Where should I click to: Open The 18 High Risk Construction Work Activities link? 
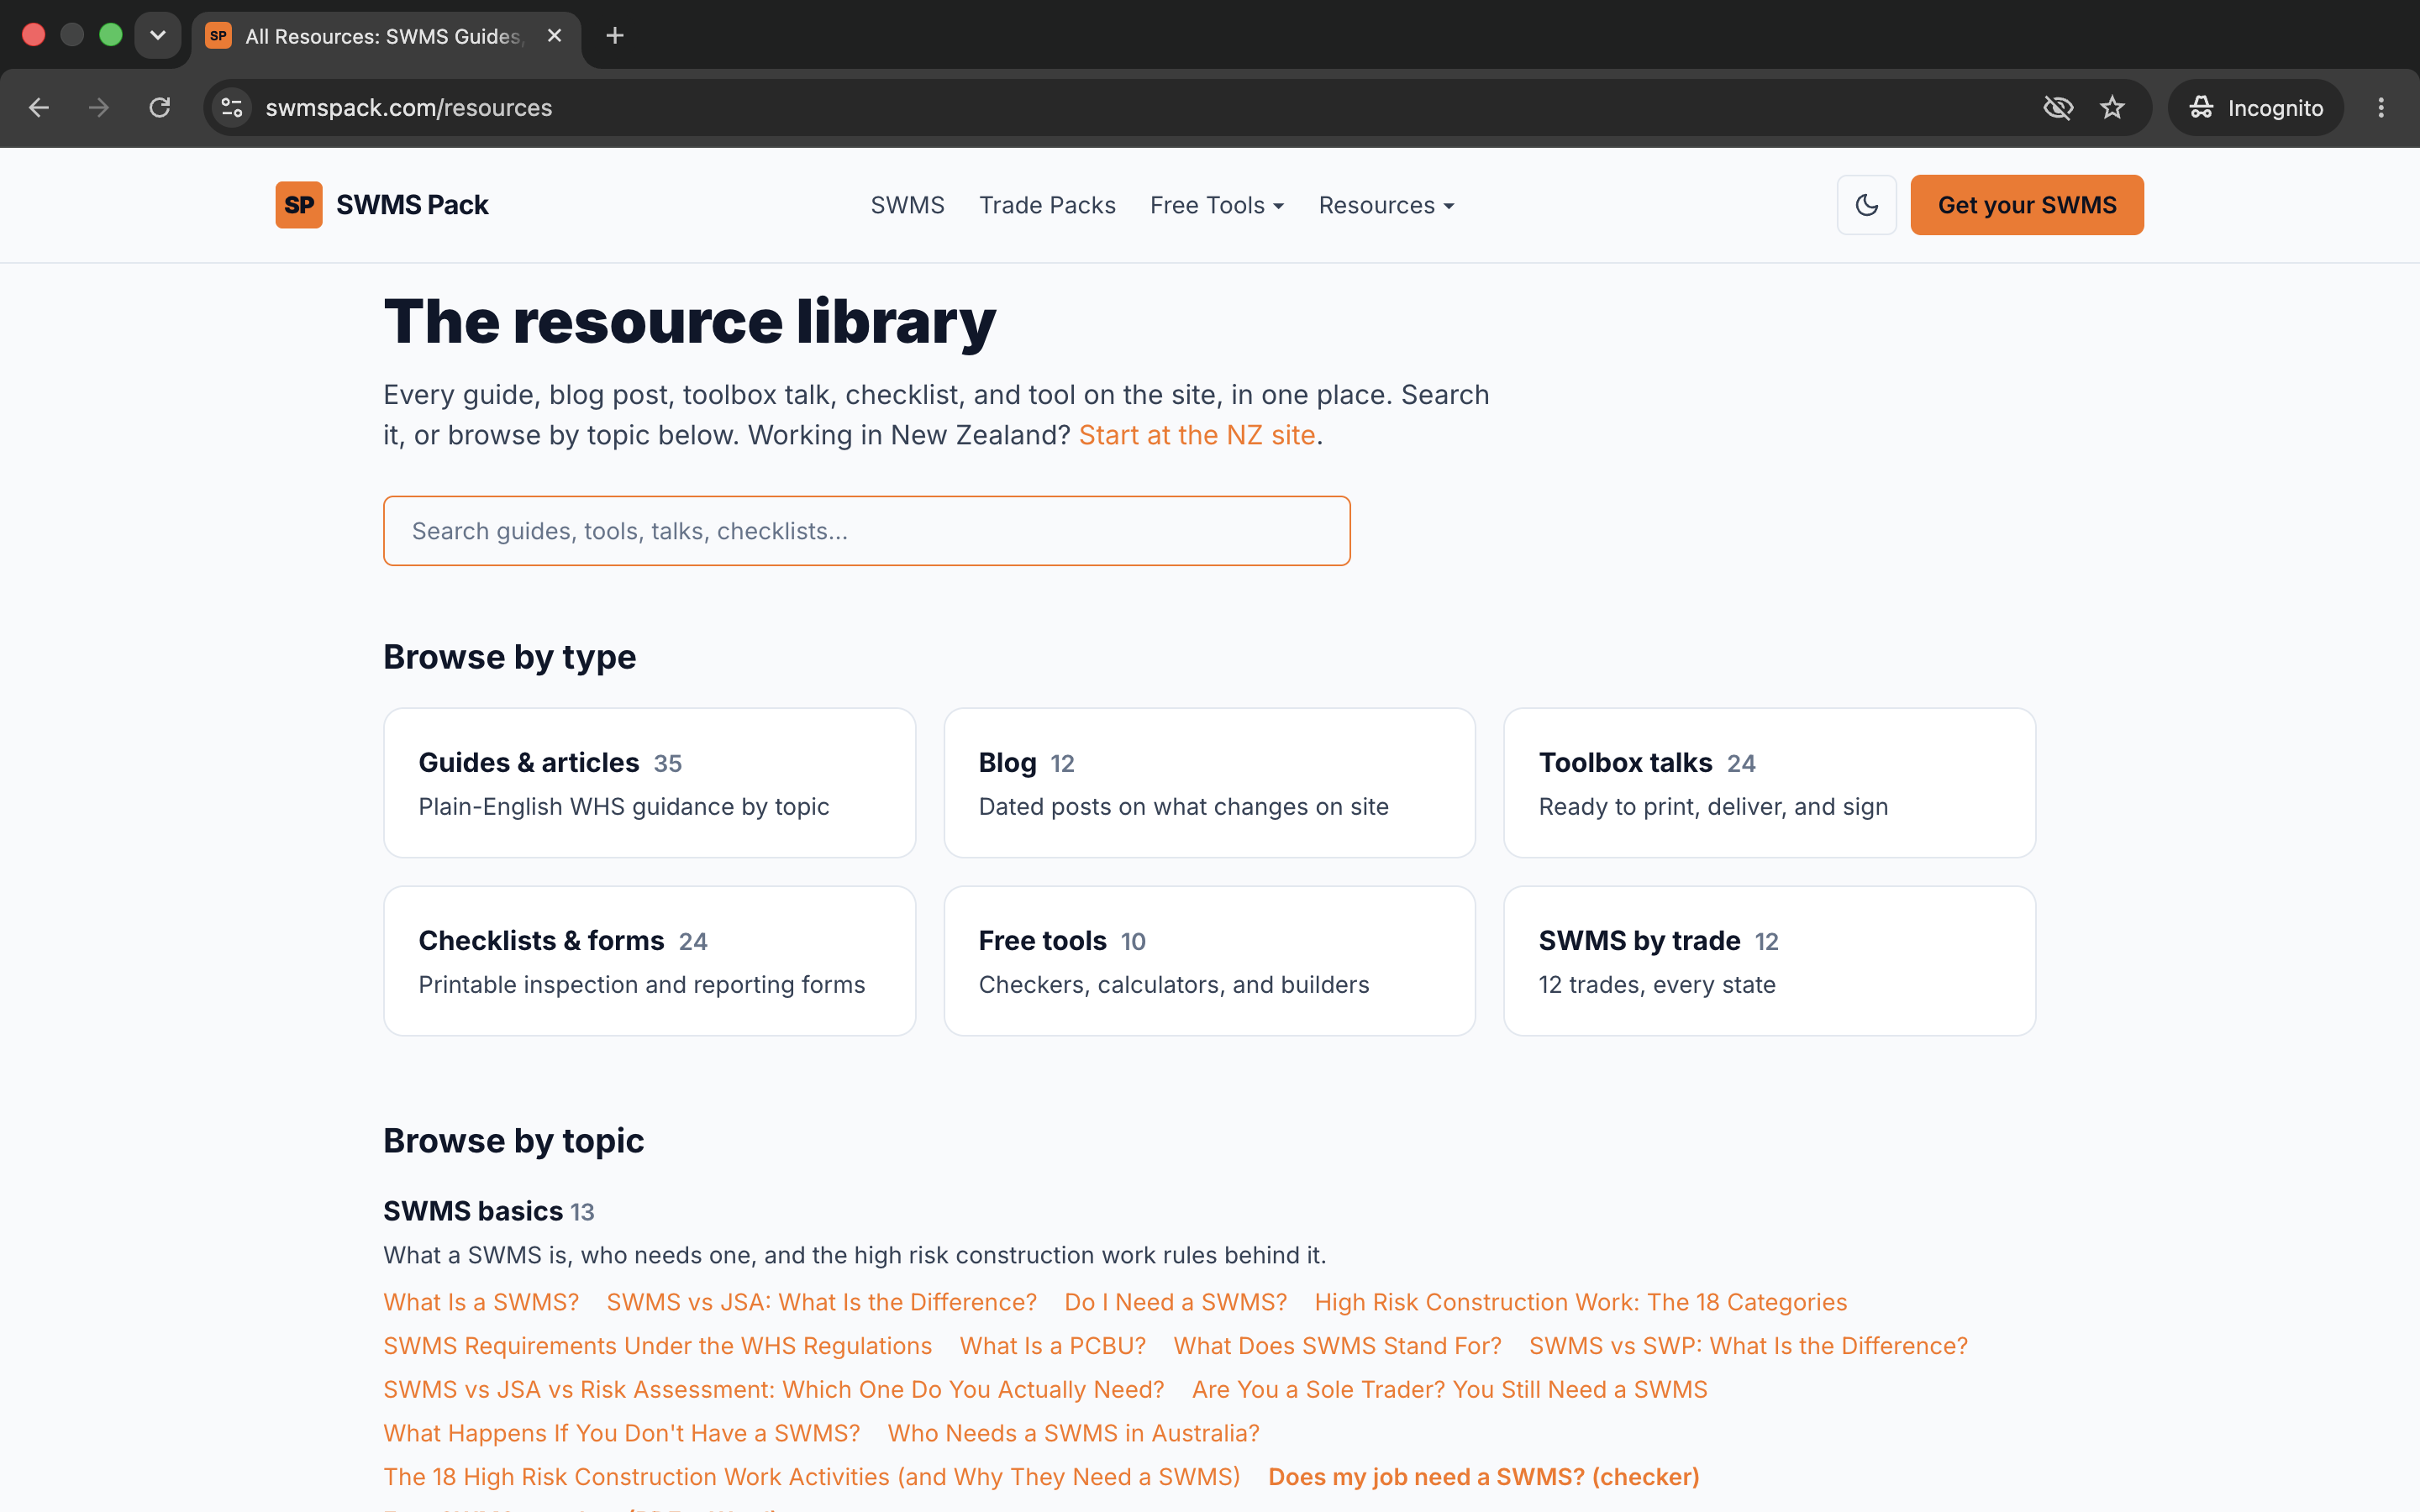point(812,1477)
